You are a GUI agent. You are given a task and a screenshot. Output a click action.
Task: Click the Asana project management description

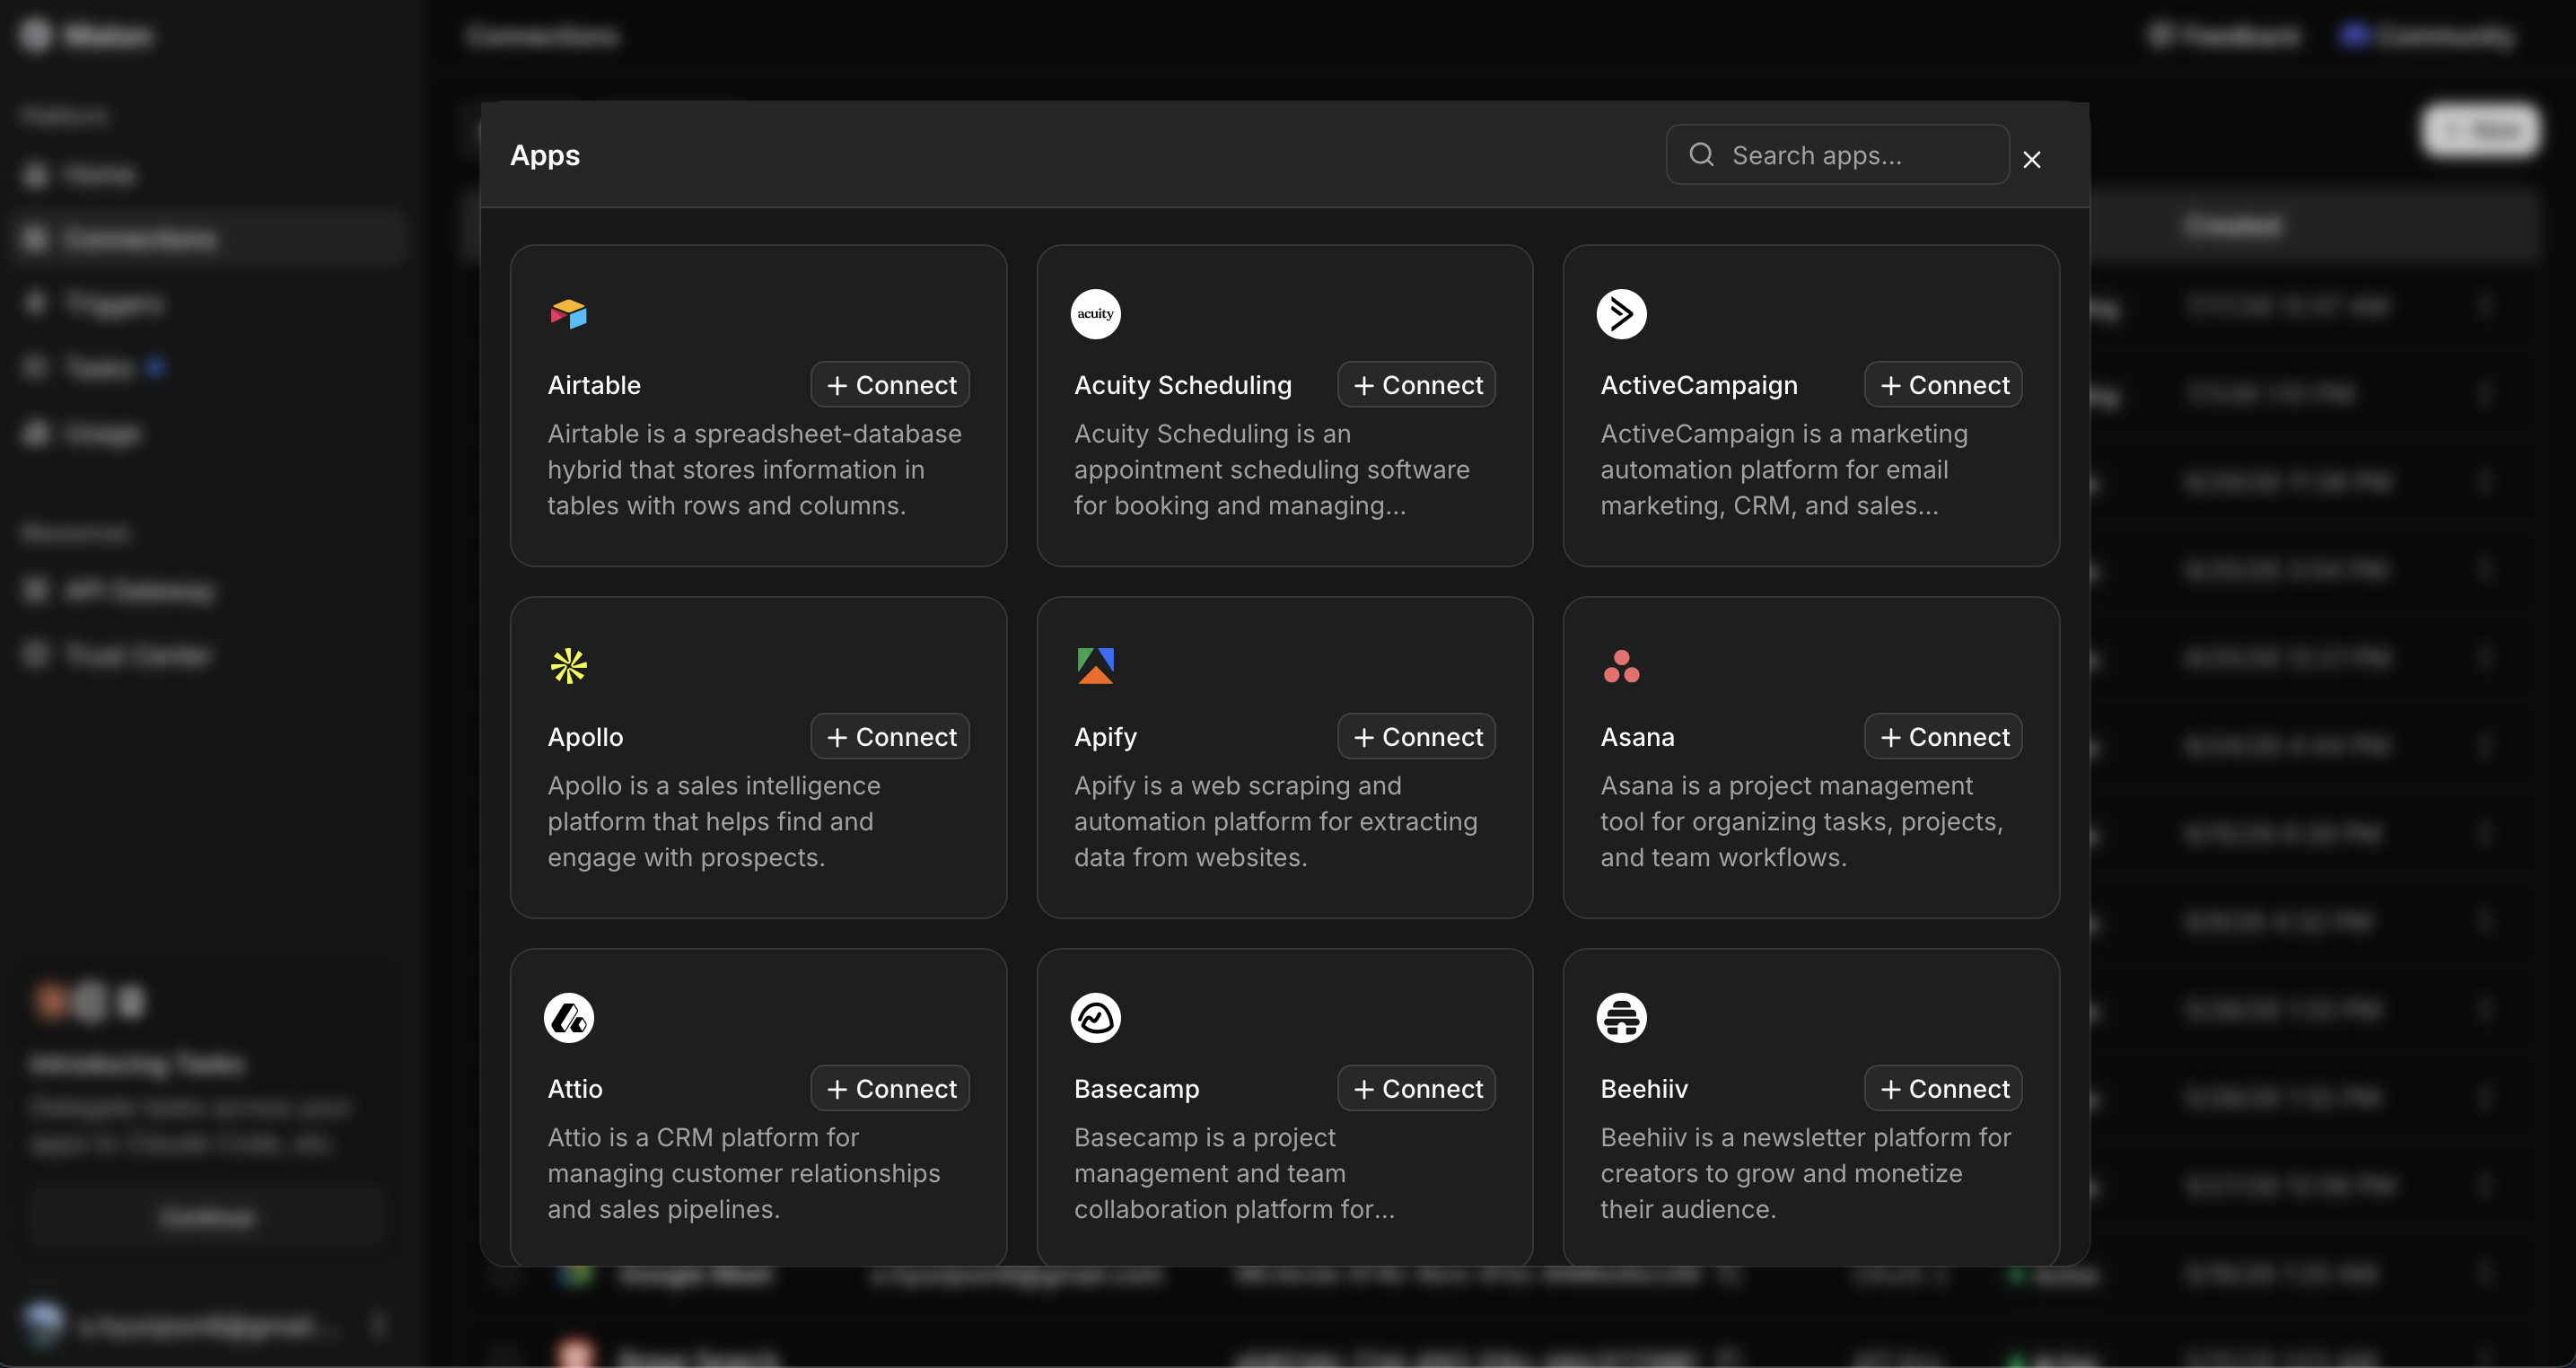coord(1801,822)
